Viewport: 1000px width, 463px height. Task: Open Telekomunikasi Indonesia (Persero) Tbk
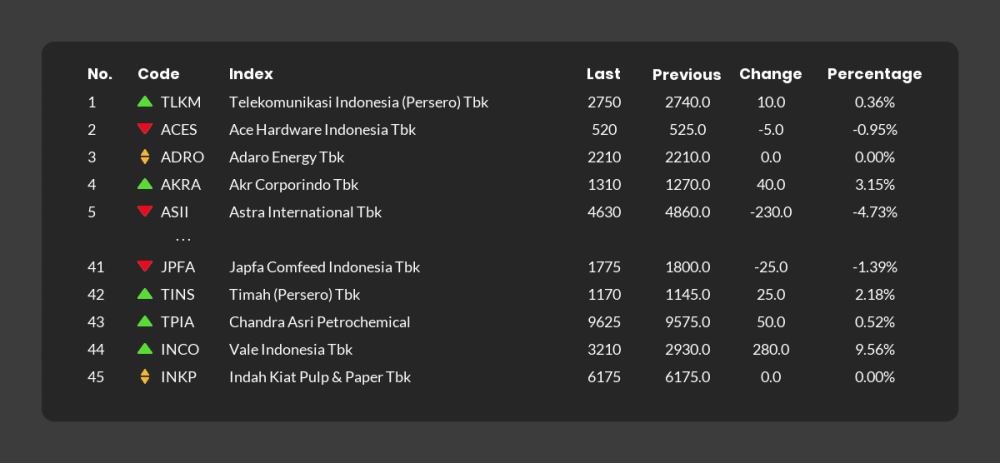[x=358, y=102]
